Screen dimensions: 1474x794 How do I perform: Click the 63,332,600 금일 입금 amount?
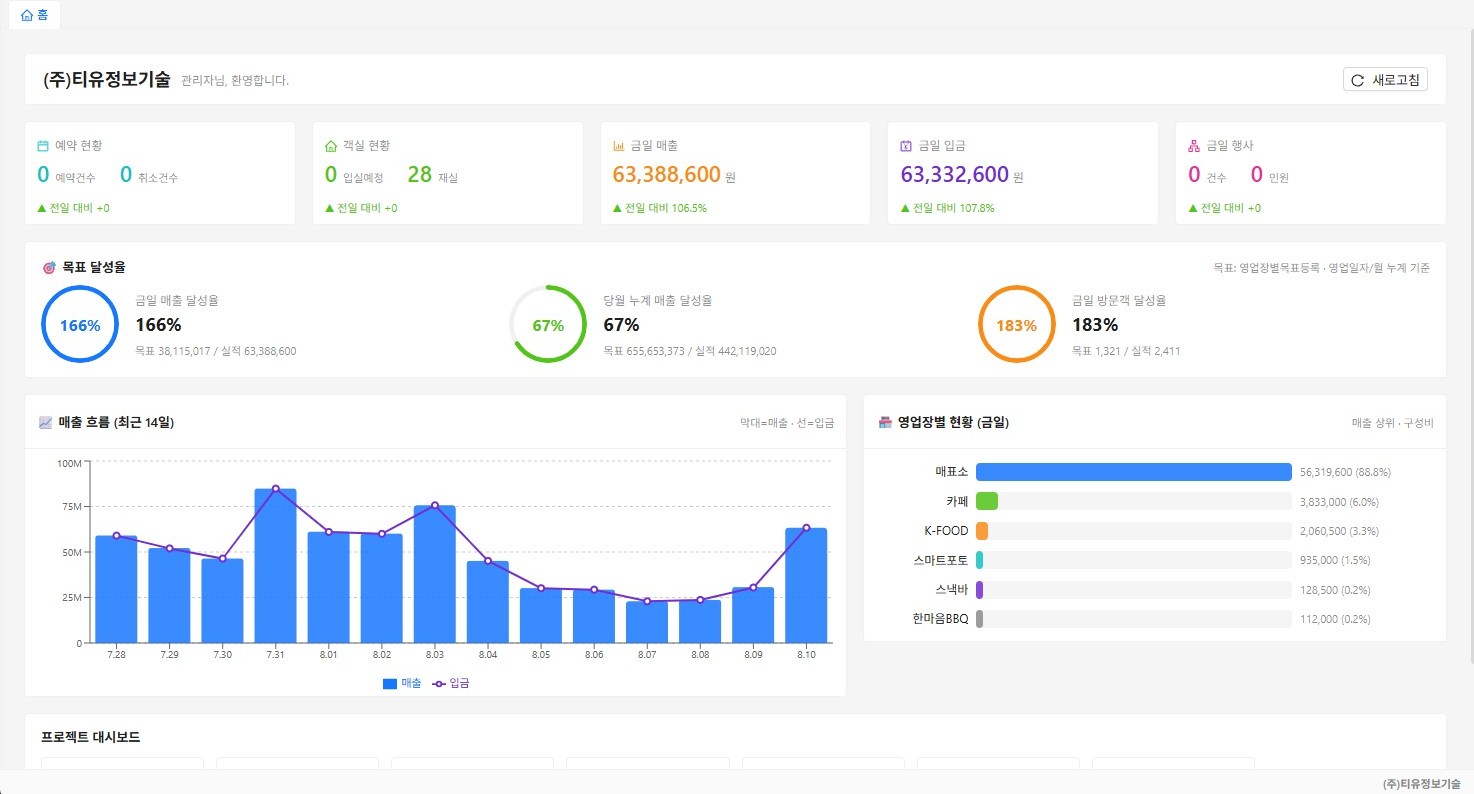(955, 175)
